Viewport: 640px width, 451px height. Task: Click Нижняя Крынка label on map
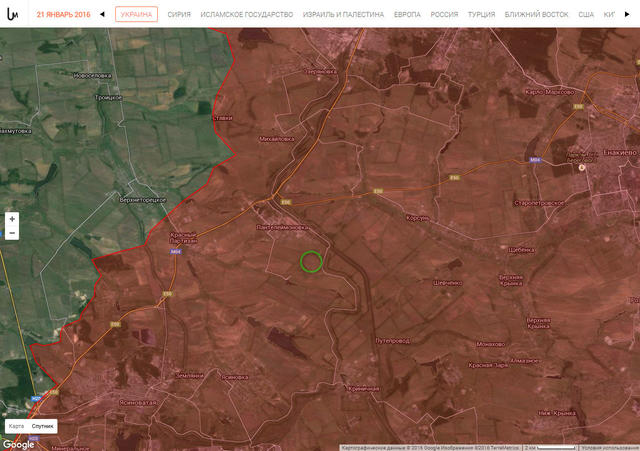pos(556,413)
